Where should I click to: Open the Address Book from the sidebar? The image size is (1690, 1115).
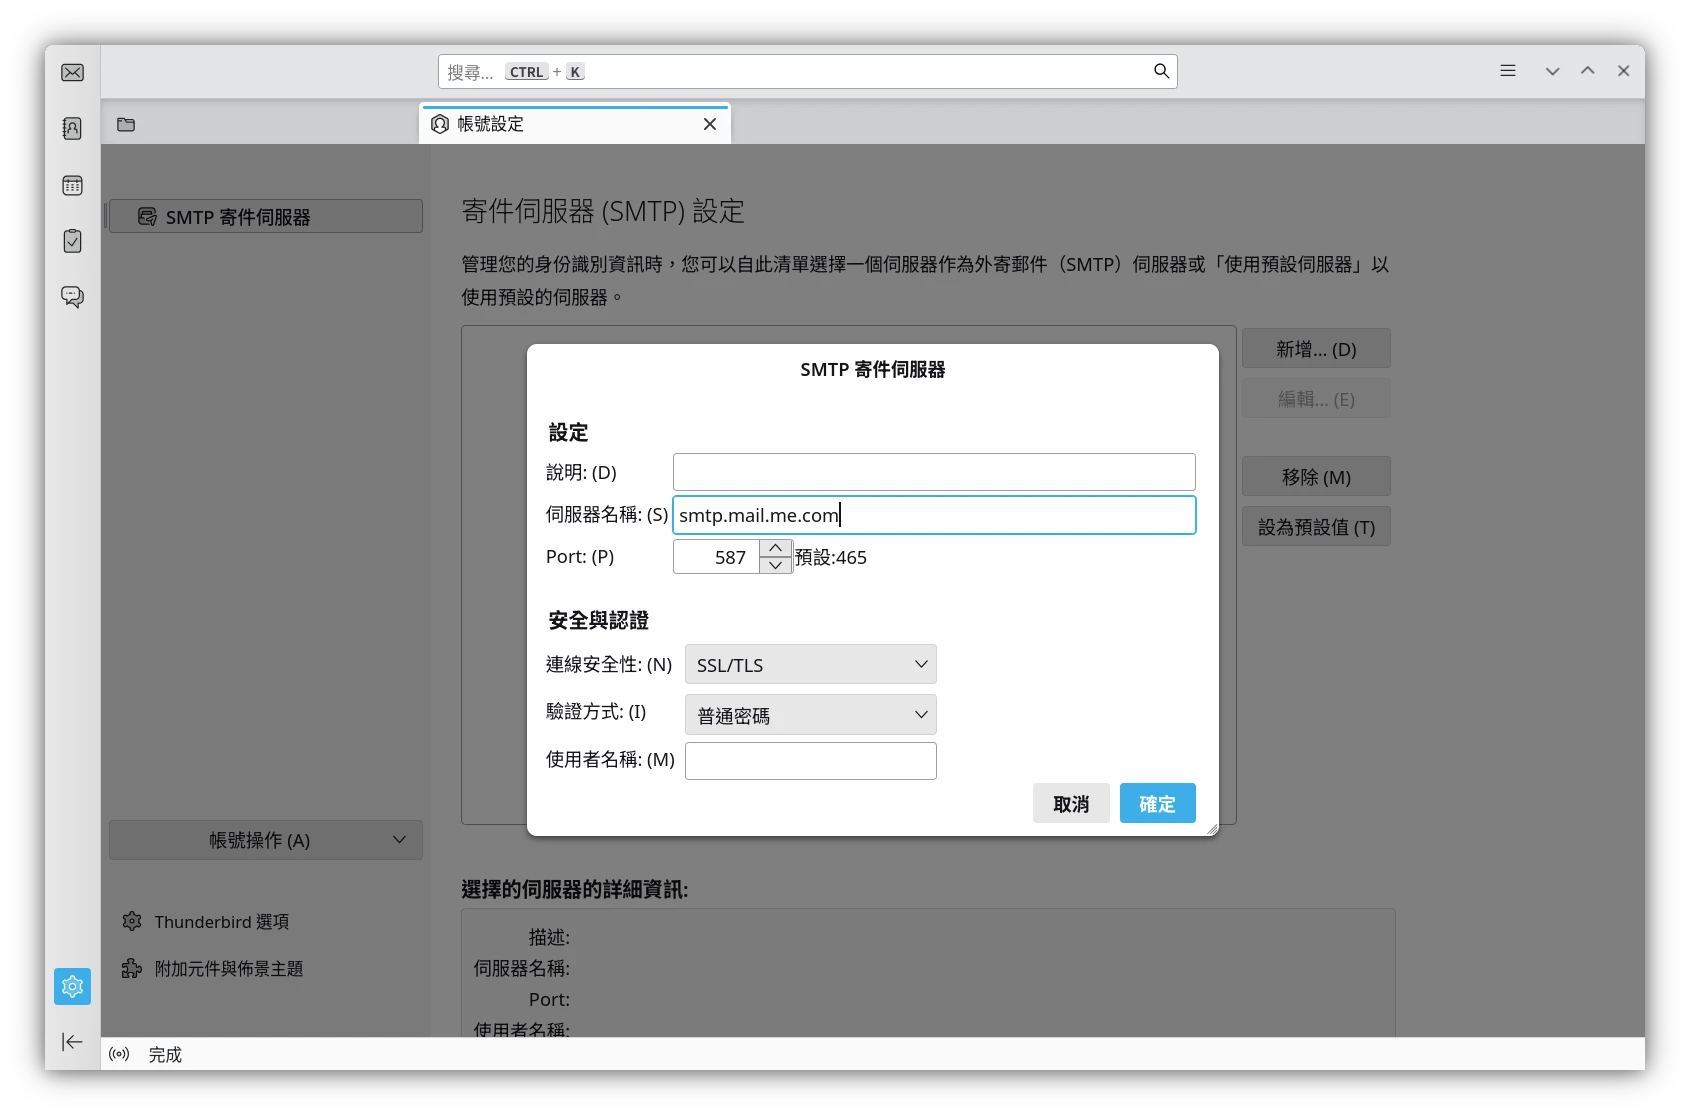72,128
